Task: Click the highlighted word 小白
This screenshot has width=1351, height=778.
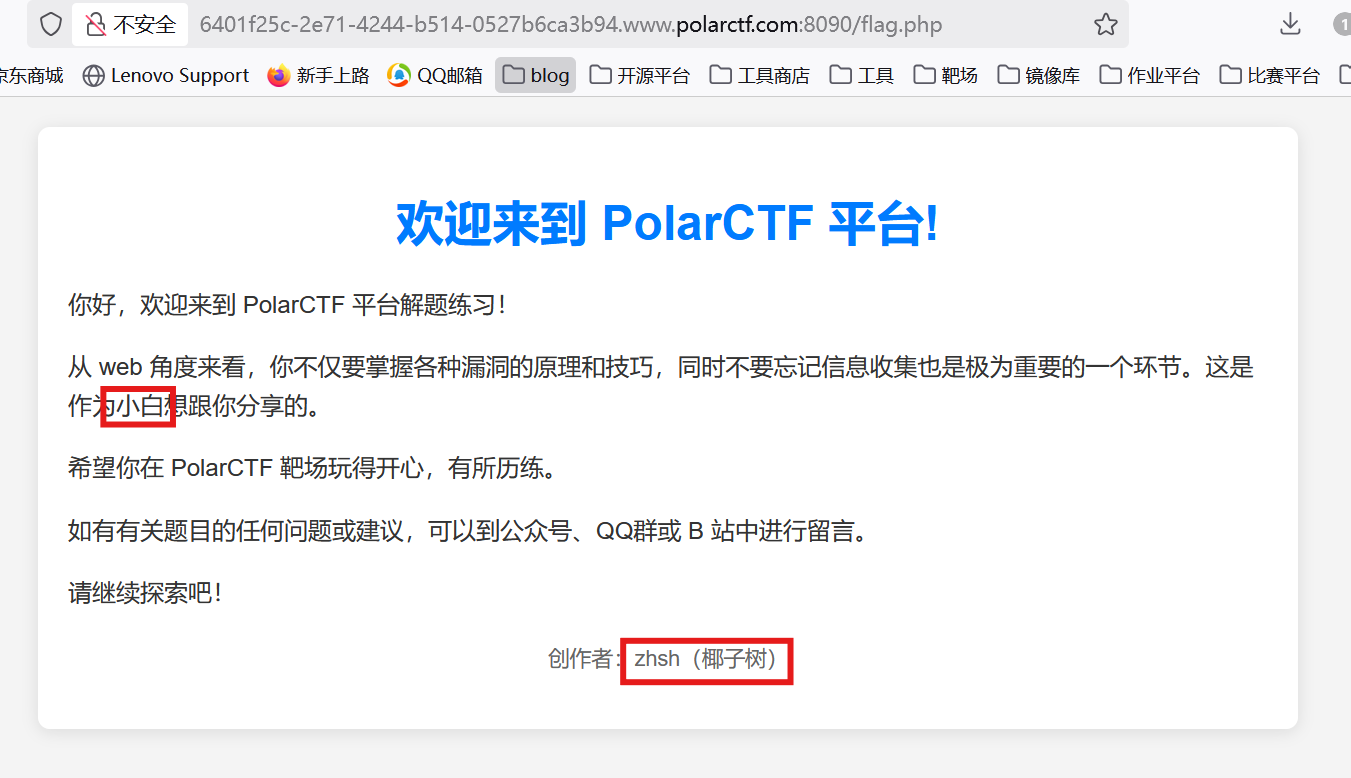Action: point(139,406)
